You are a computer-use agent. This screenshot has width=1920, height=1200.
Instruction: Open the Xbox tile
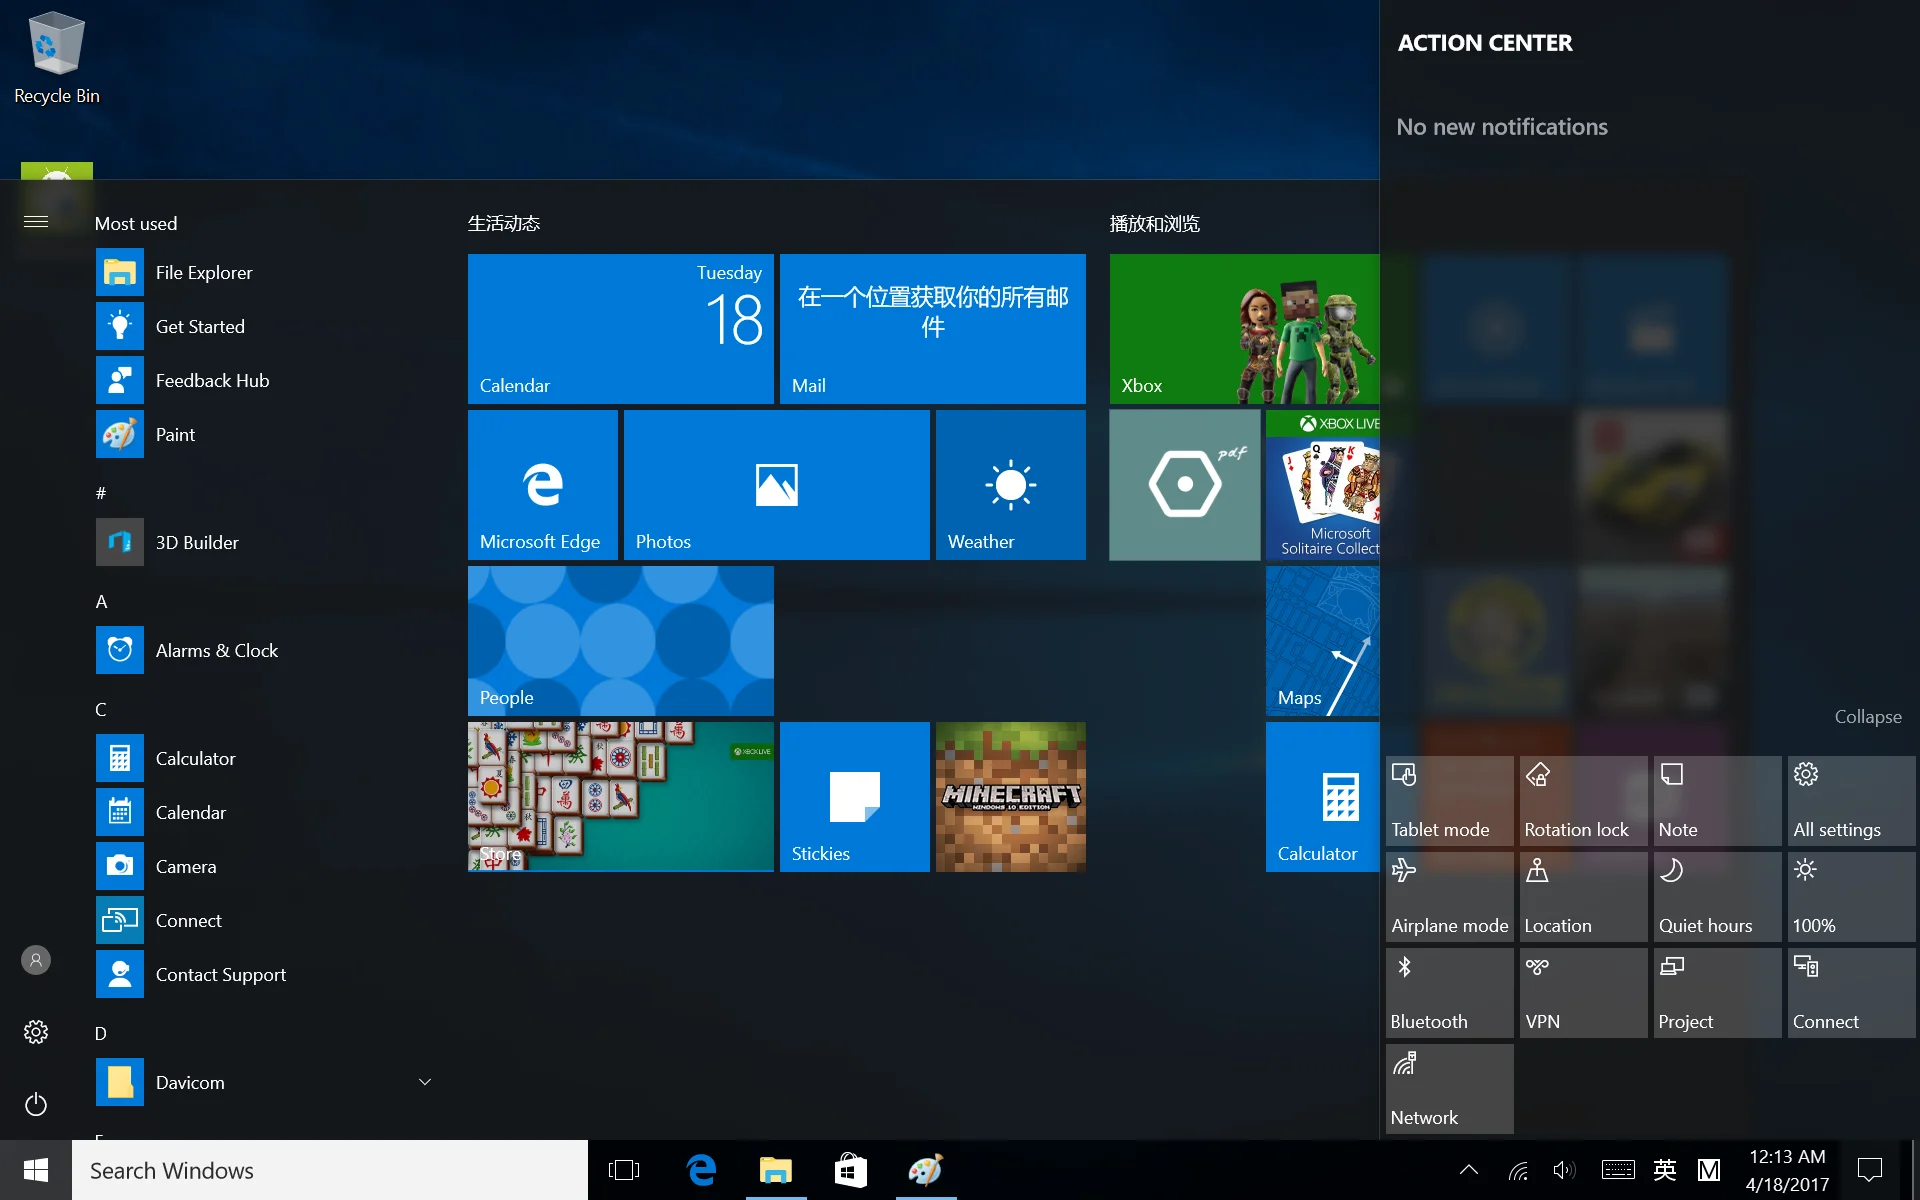1243,329
